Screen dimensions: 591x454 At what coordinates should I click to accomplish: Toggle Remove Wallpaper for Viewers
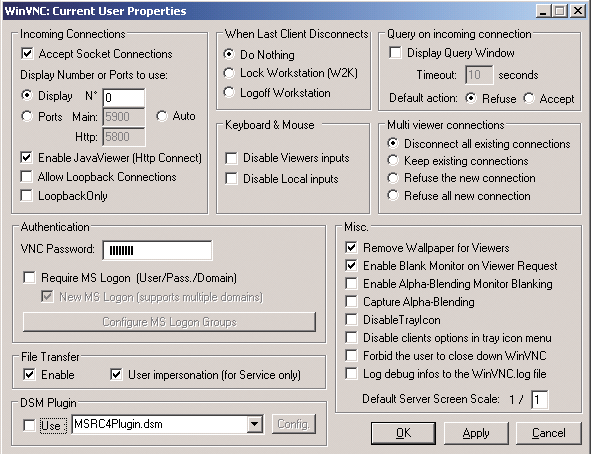(x=351, y=248)
